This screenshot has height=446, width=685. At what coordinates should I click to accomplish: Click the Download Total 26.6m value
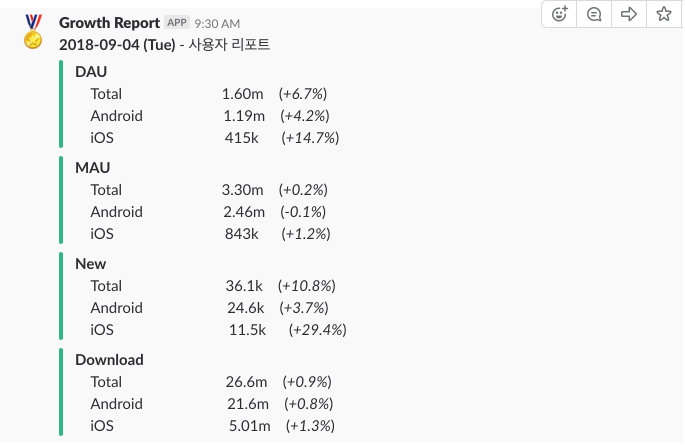click(246, 382)
